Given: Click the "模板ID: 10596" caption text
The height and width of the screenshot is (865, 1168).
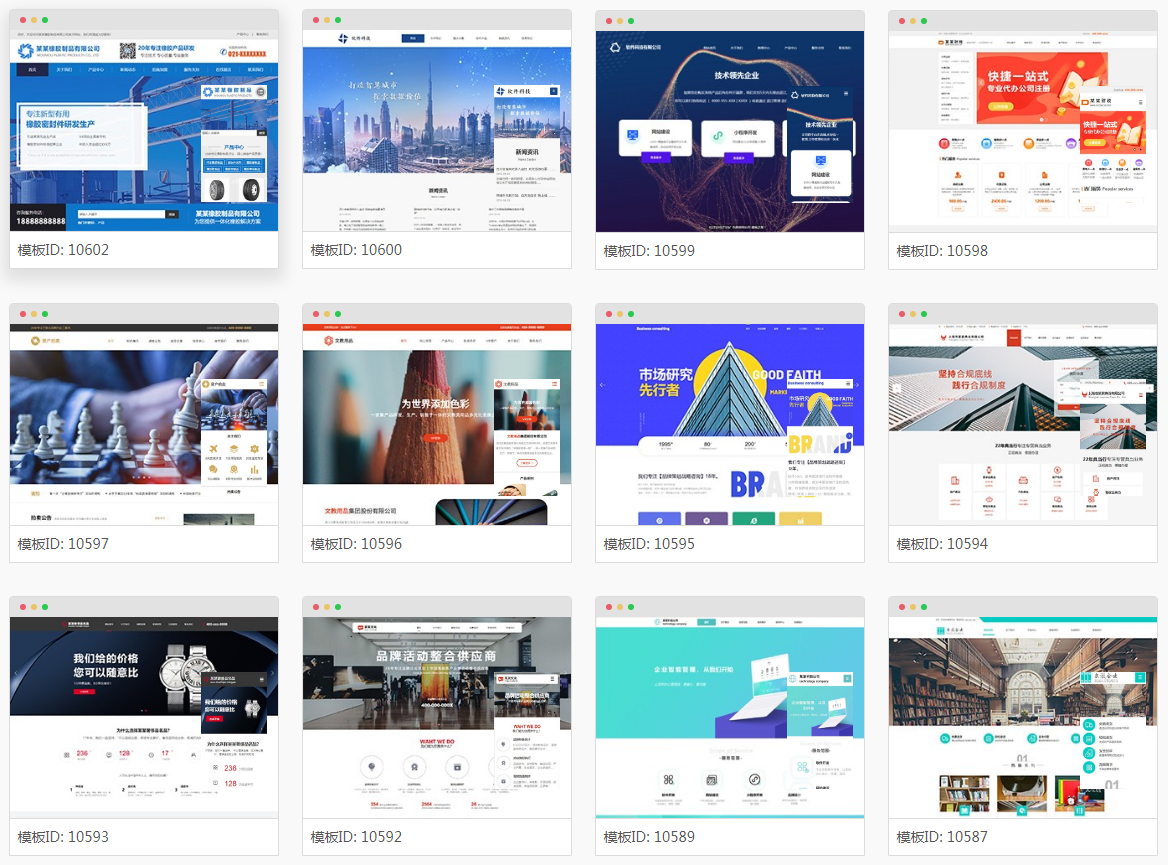Looking at the screenshot, I should [356, 544].
